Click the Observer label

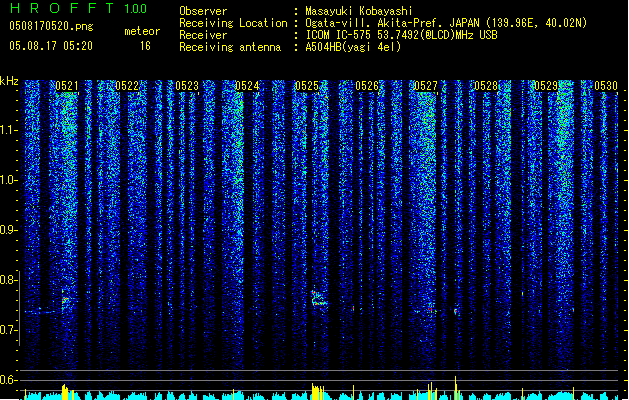[x=203, y=11]
